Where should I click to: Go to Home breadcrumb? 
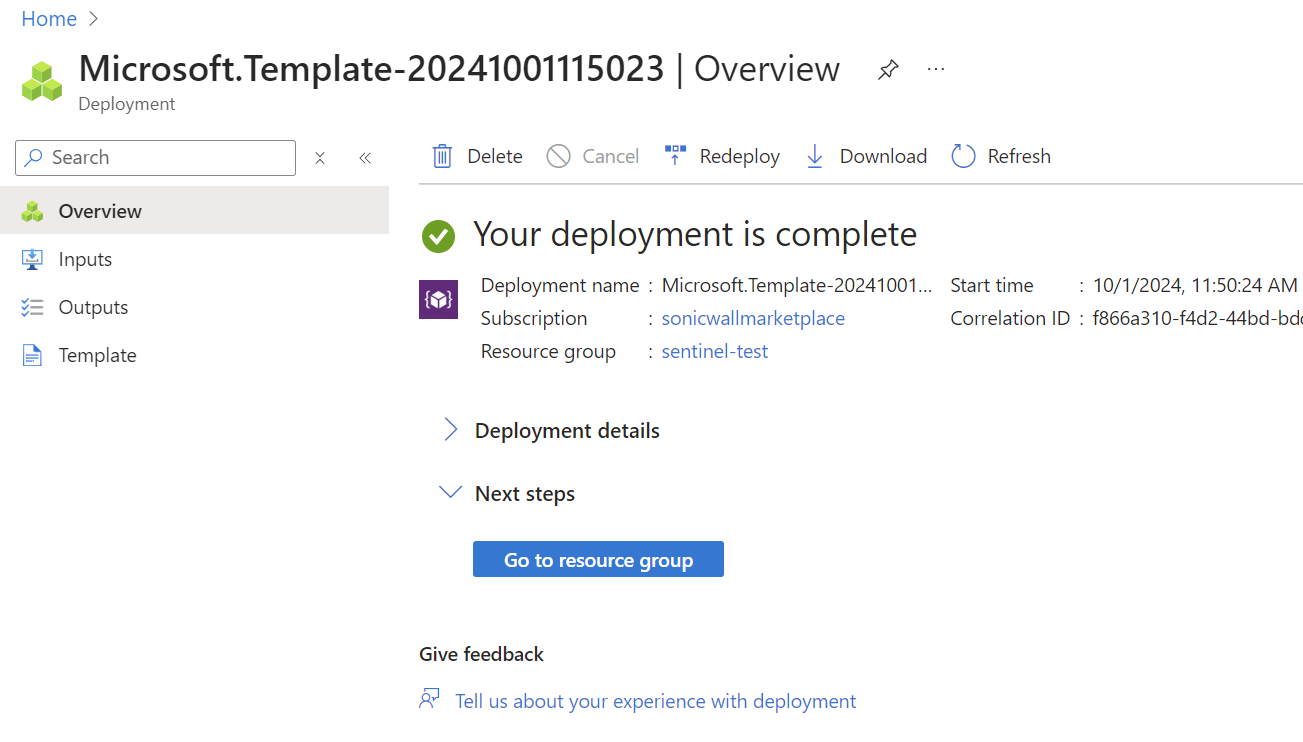tap(49, 19)
